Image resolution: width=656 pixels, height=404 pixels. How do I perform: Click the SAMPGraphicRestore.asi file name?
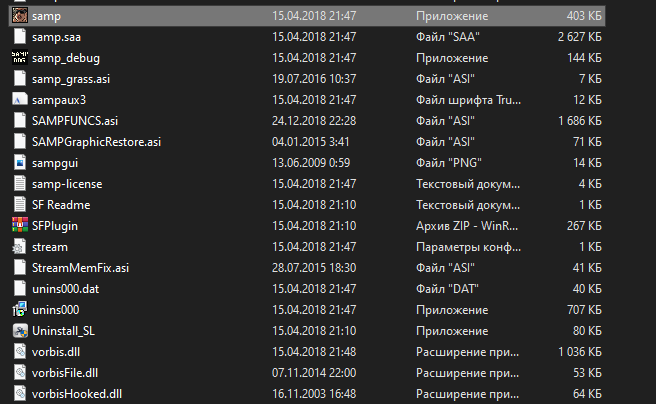coord(96,142)
